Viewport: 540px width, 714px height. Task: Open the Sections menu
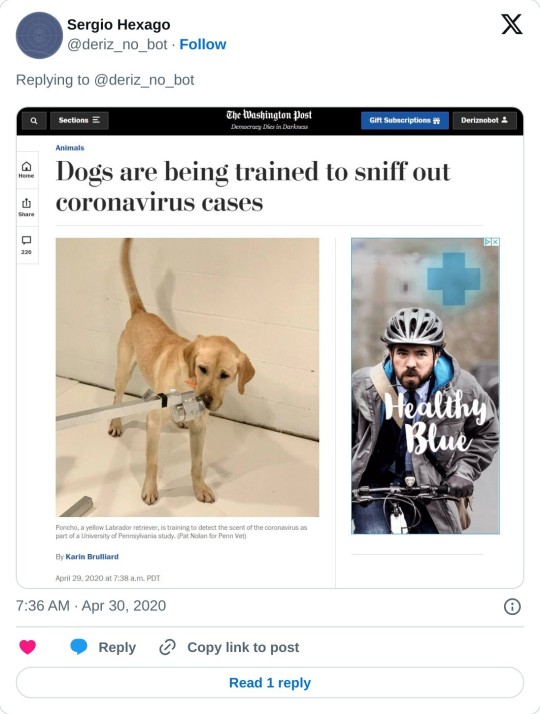tap(79, 121)
